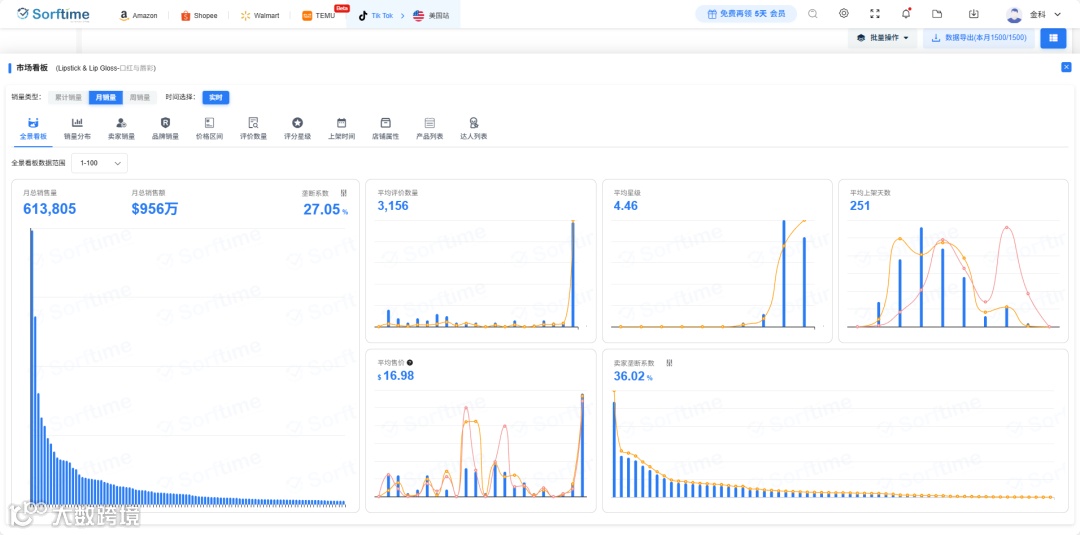Click help icon next to 平均售价
1080x535 pixels.
tap(410, 362)
